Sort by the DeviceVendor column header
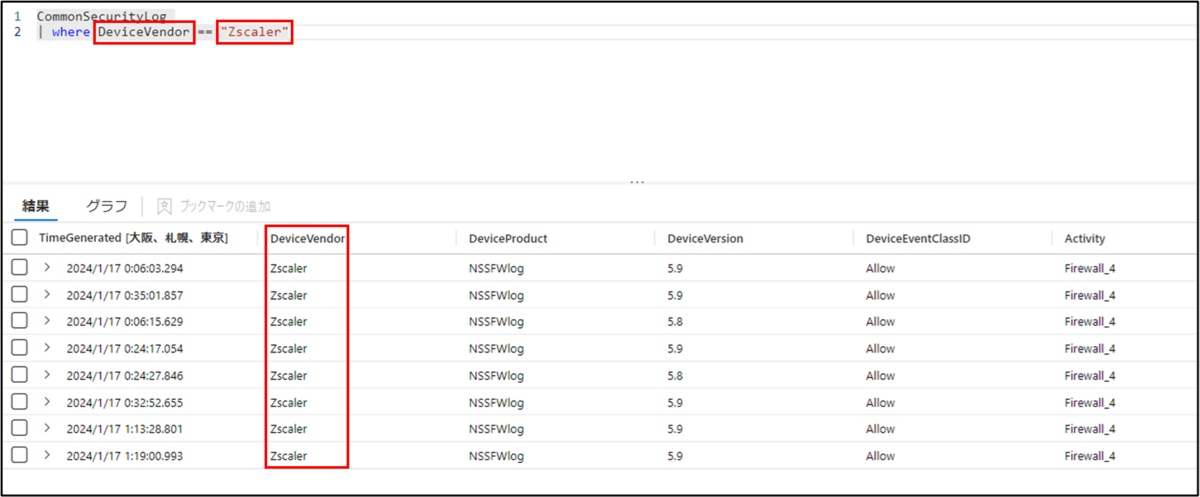The height and width of the screenshot is (497, 1200). click(308, 238)
